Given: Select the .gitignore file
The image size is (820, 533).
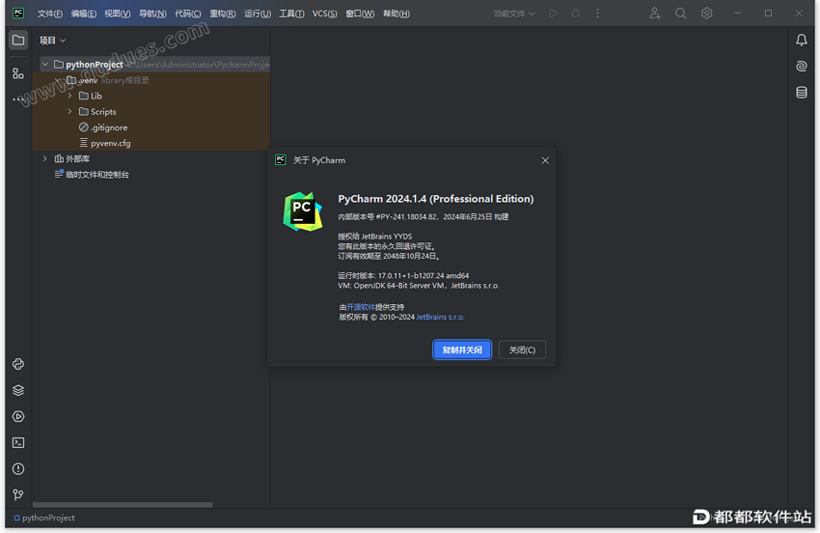Looking at the screenshot, I should point(103,127).
